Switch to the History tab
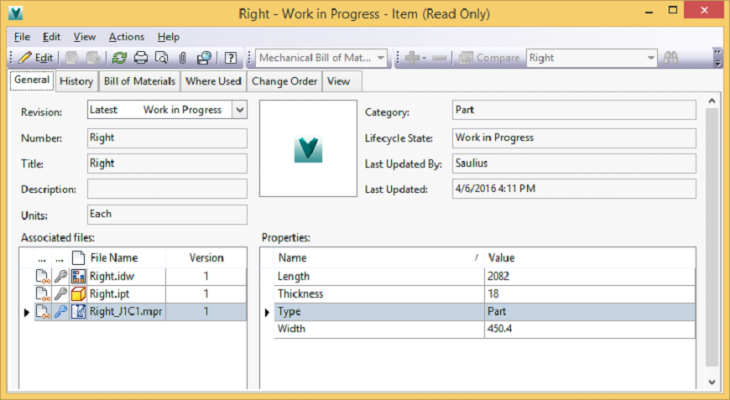730x400 pixels. click(76, 81)
